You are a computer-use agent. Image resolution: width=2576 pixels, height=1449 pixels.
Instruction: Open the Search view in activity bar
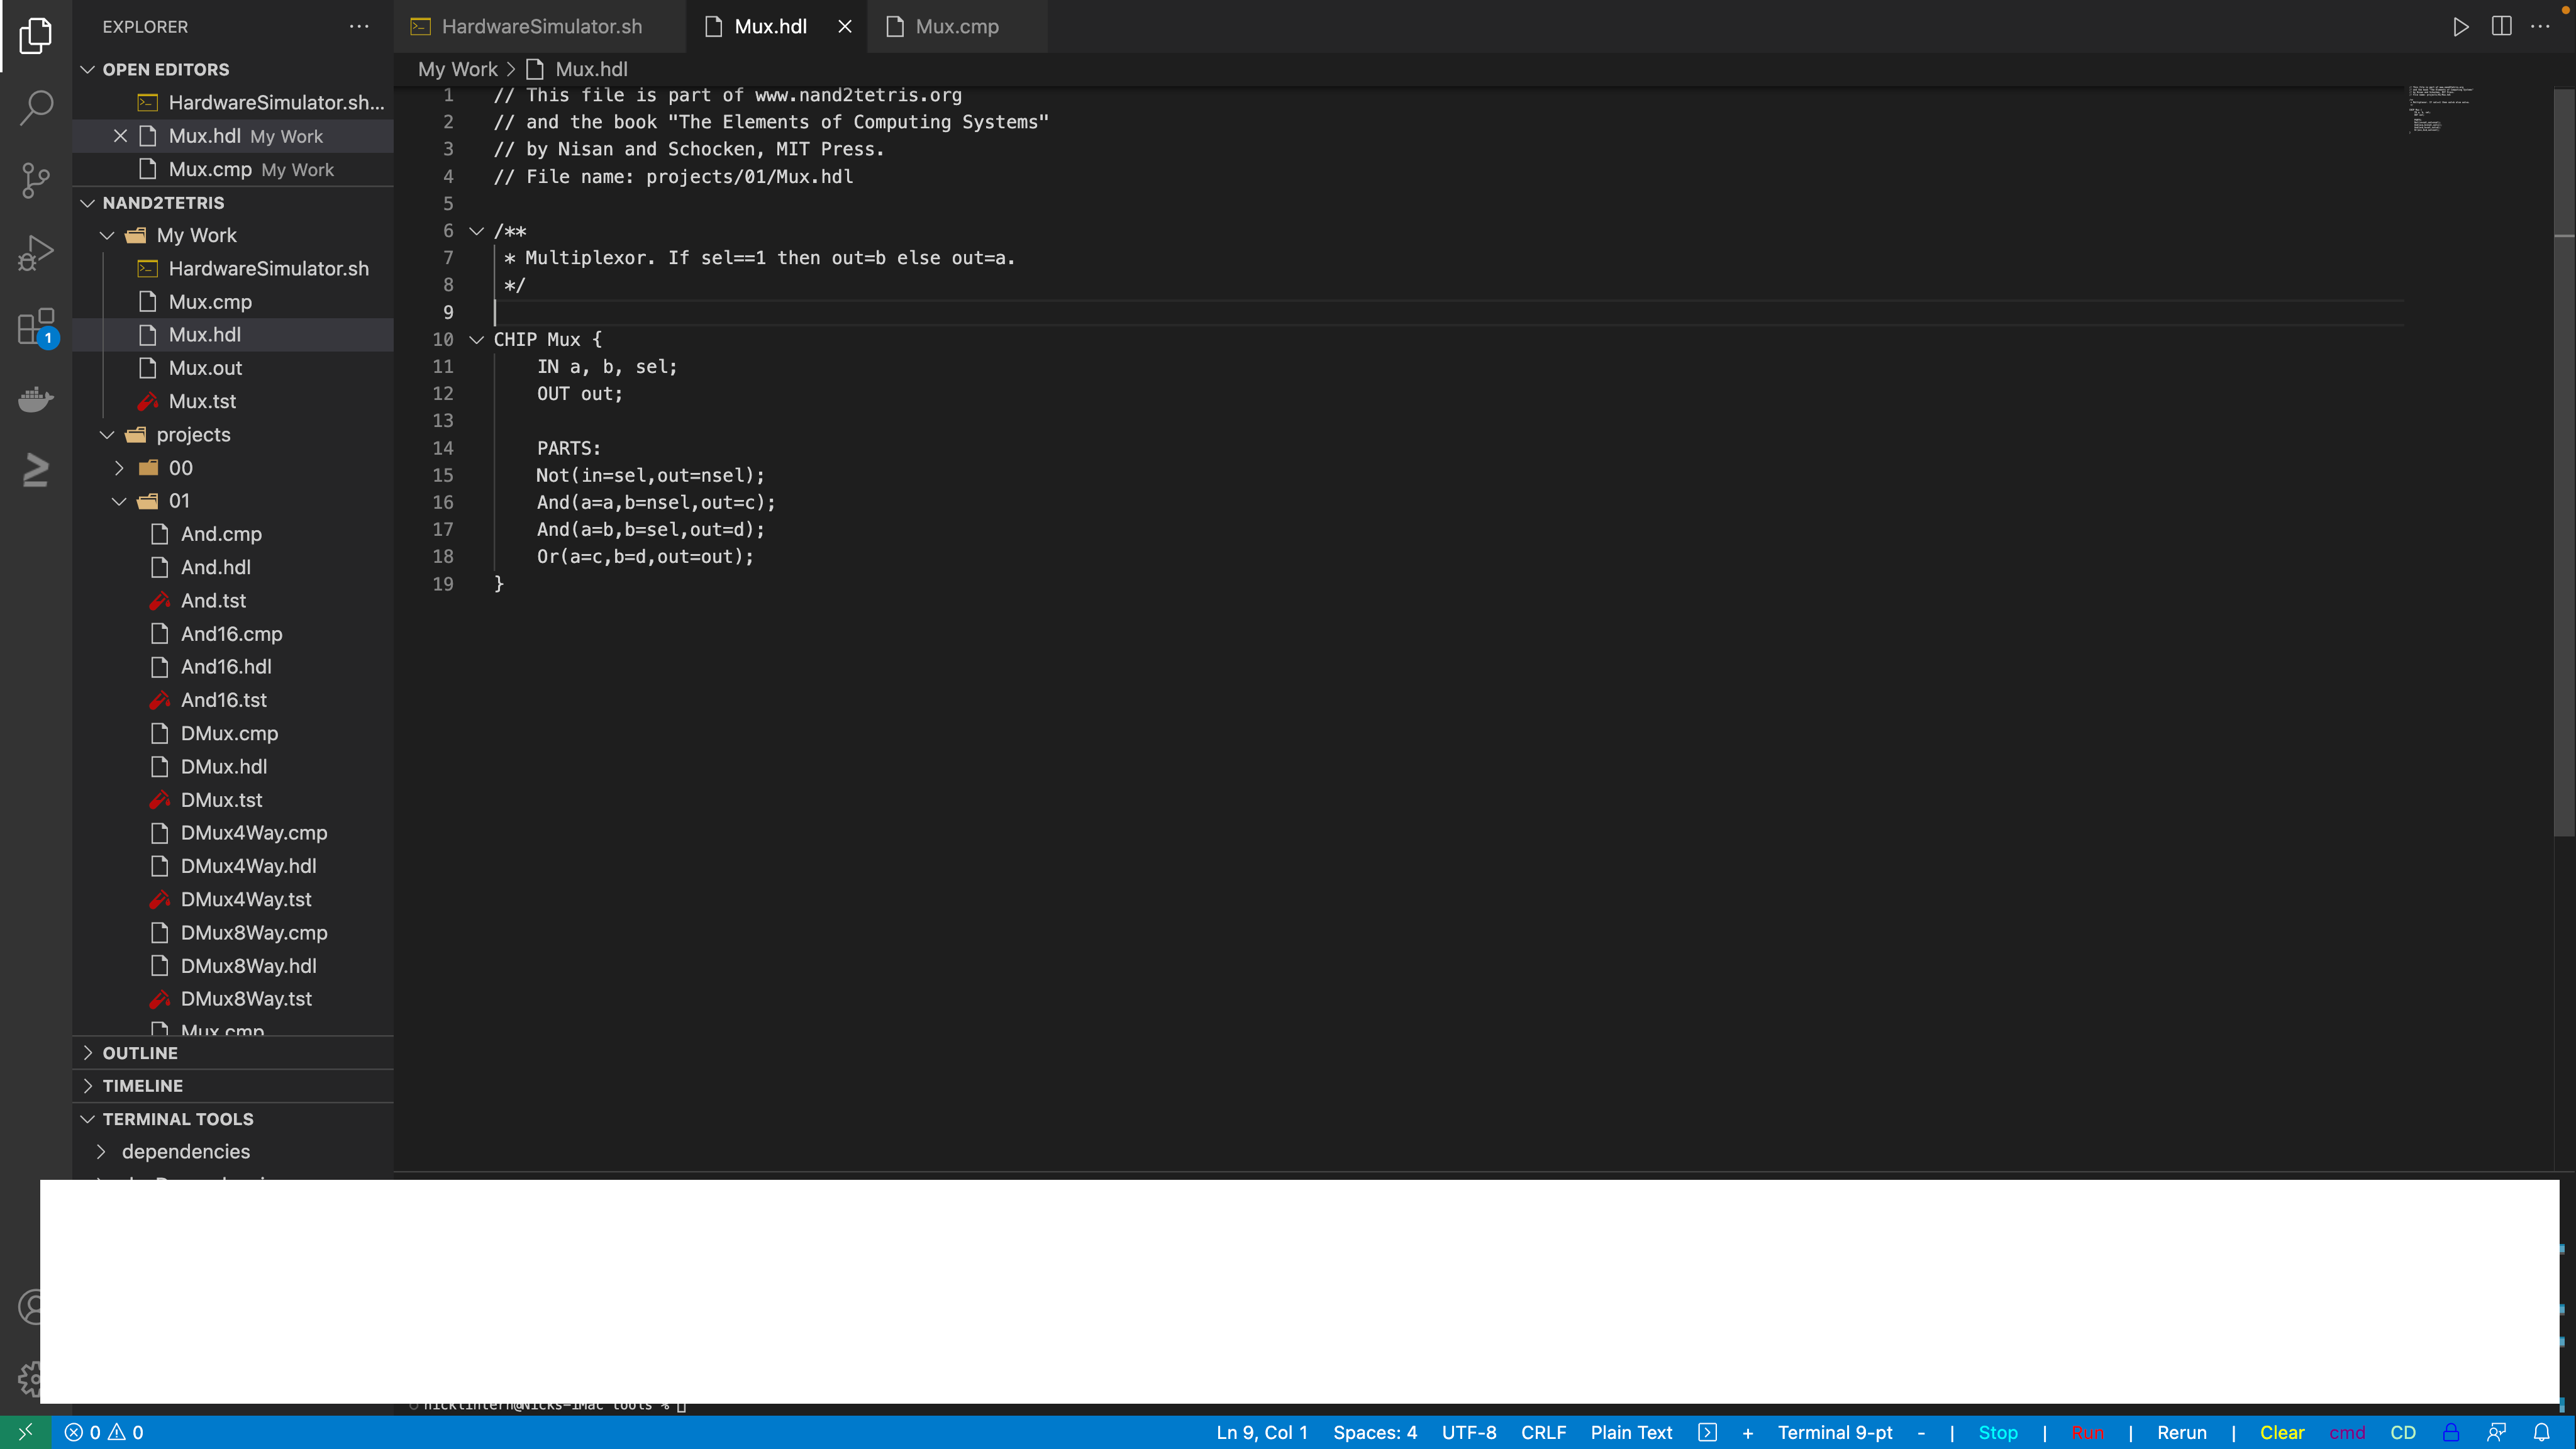click(36, 107)
